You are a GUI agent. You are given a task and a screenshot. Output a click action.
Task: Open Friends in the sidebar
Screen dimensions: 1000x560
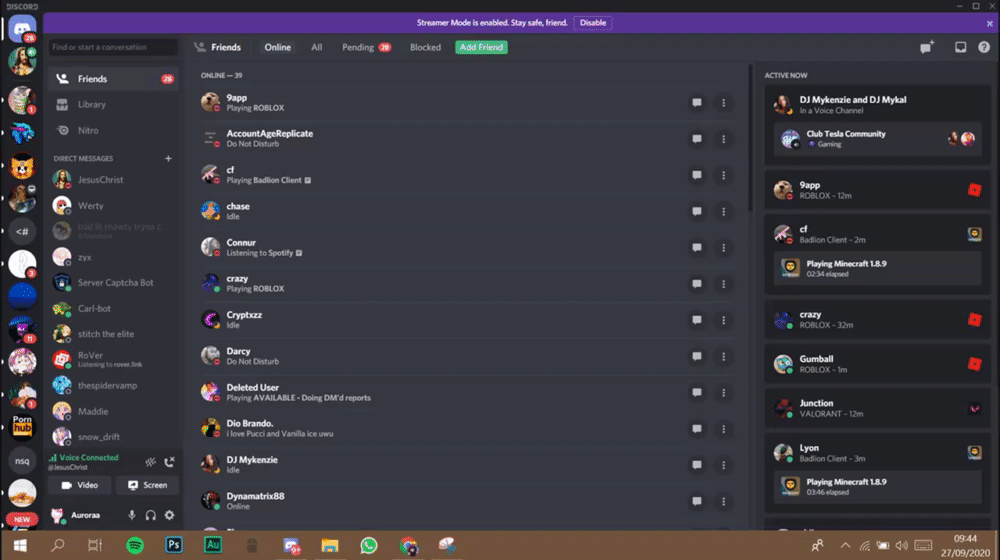coord(114,79)
